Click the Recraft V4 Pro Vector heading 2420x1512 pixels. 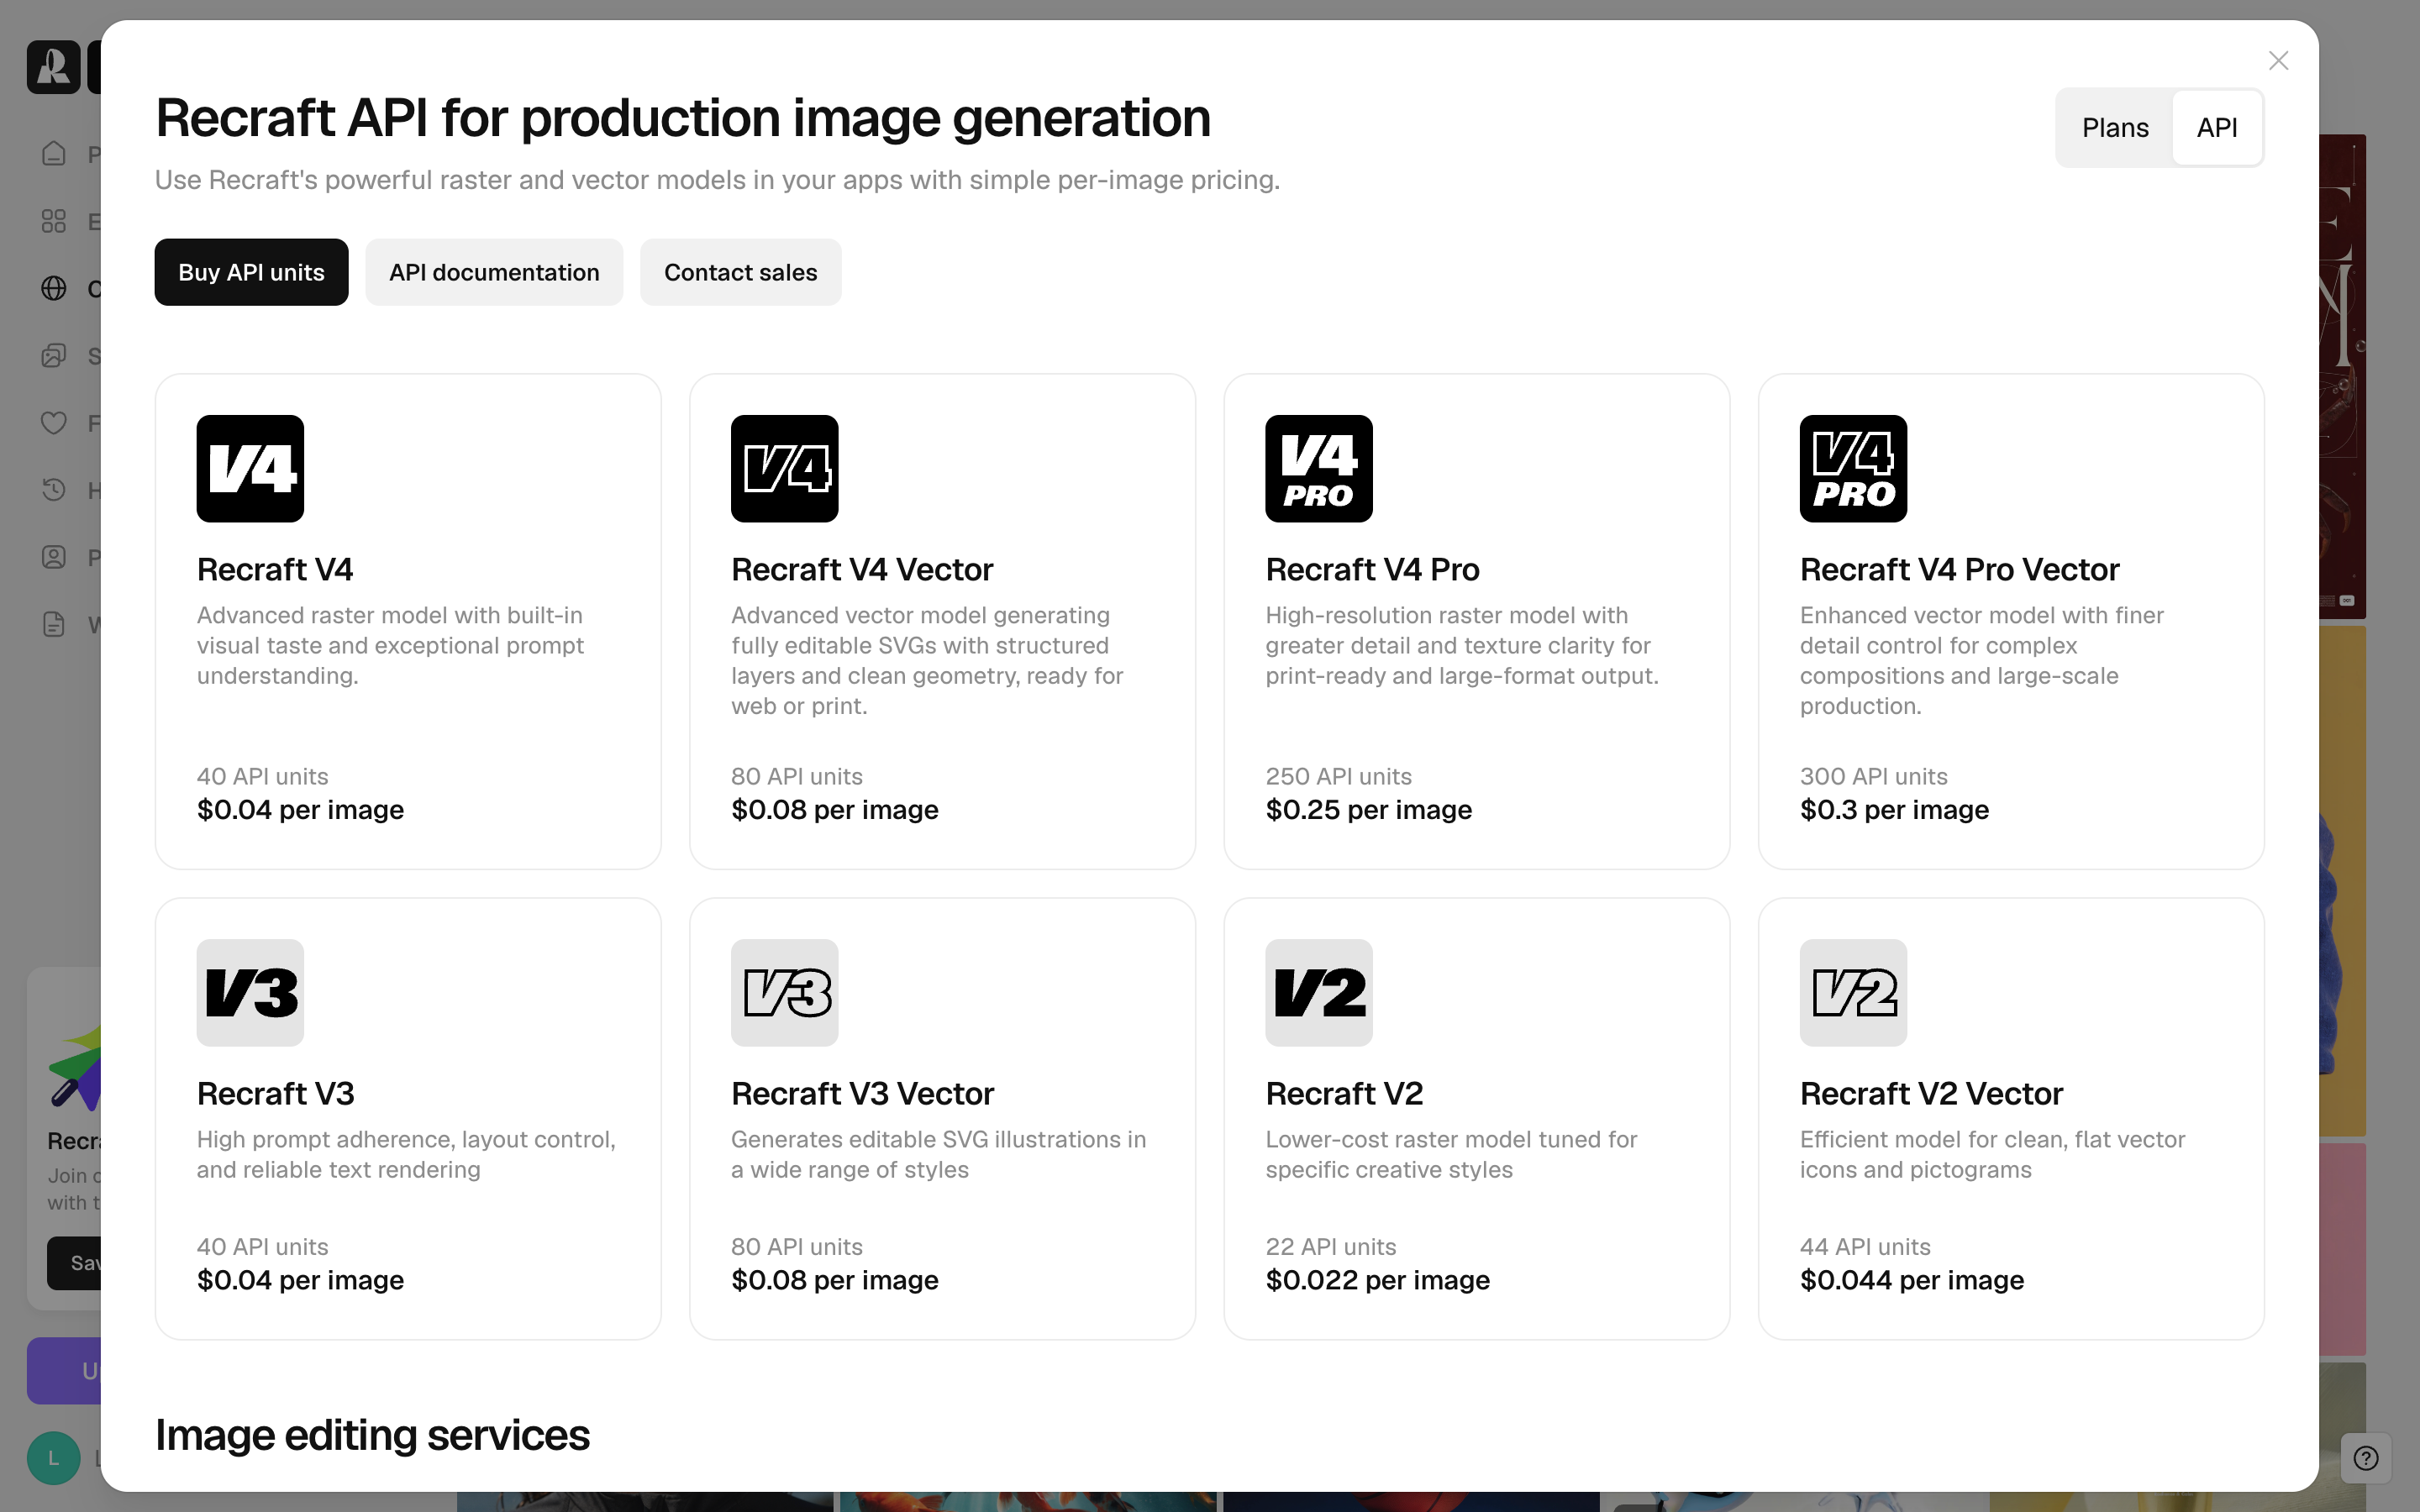[x=1959, y=569]
